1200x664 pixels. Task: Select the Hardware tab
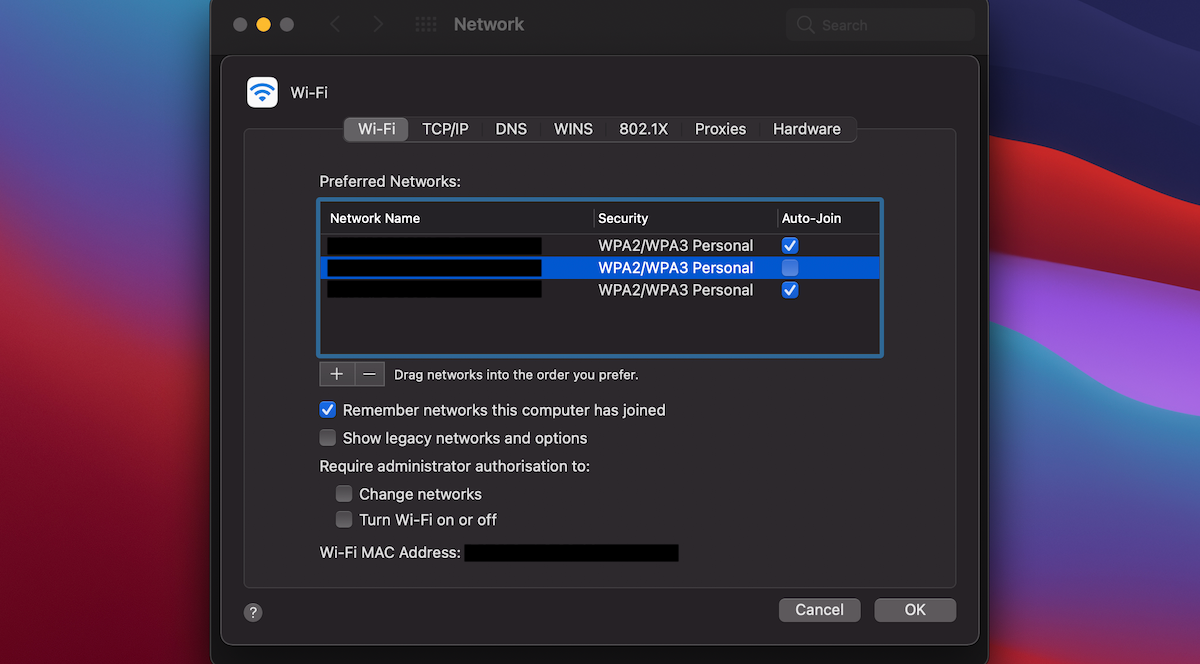click(x=806, y=129)
